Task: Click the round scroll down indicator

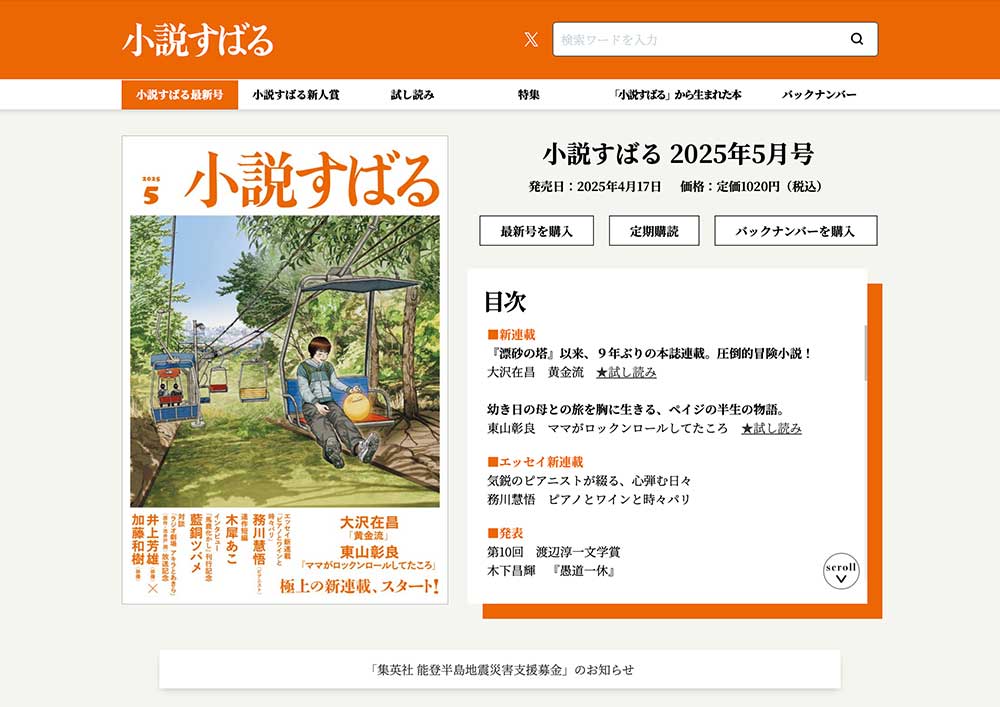Action: click(x=841, y=571)
